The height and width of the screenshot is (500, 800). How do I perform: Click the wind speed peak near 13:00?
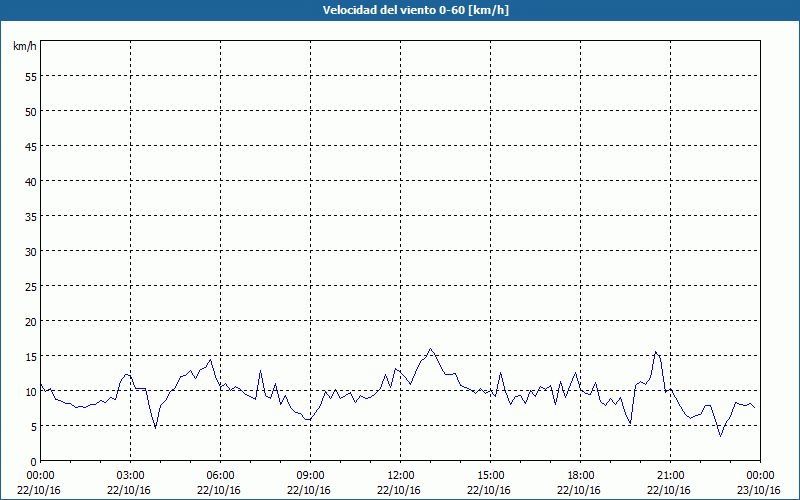pyautogui.click(x=430, y=349)
